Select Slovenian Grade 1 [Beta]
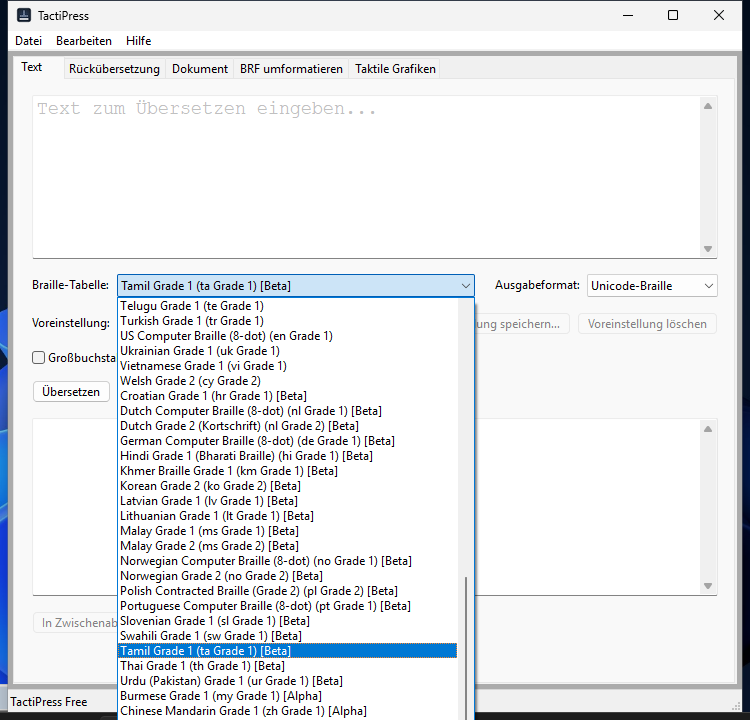 [x=287, y=620]
